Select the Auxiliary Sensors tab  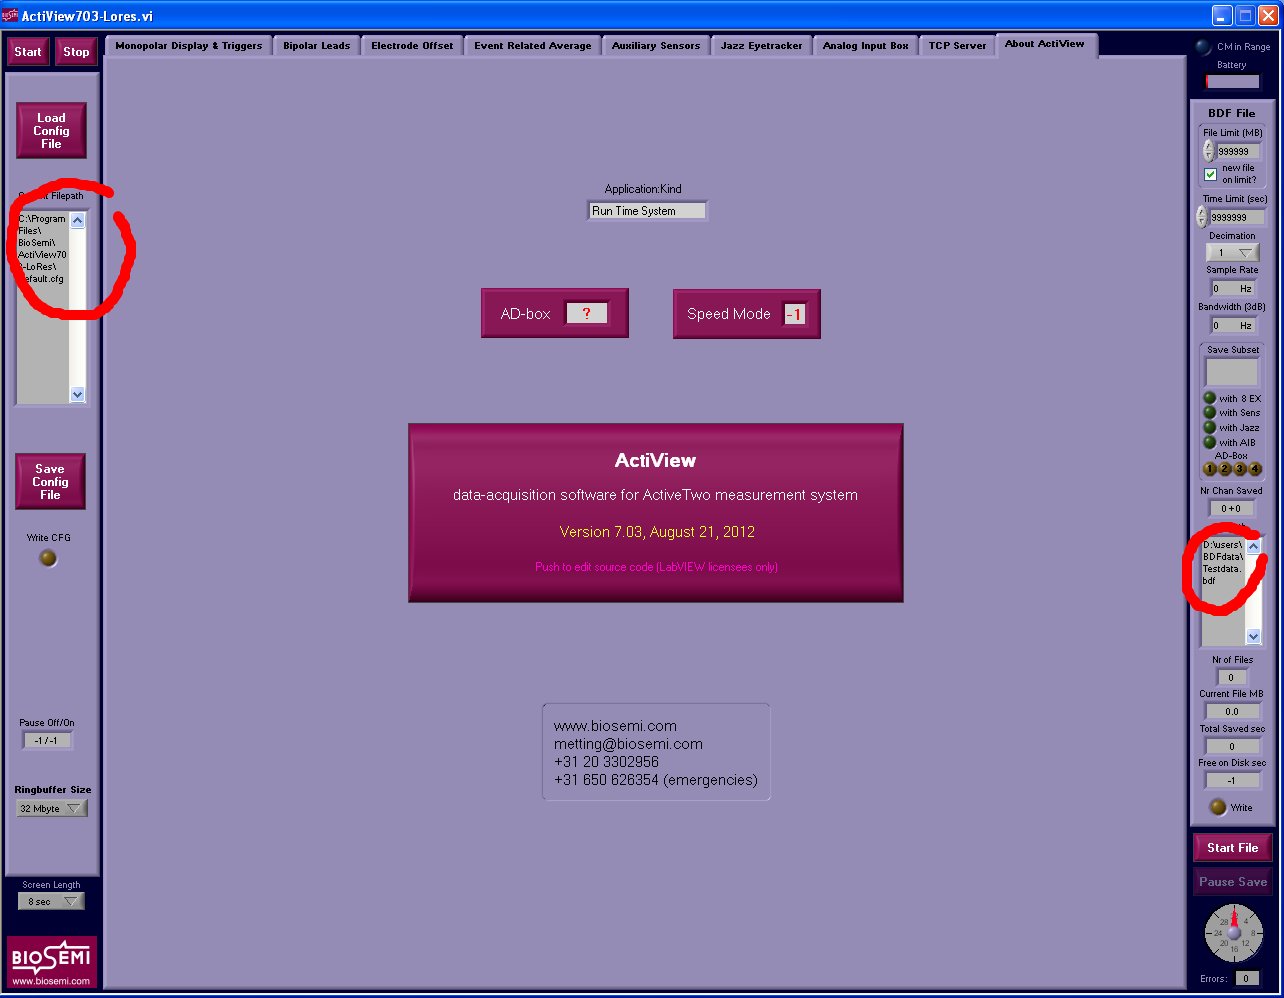click(x=656, y=46)
